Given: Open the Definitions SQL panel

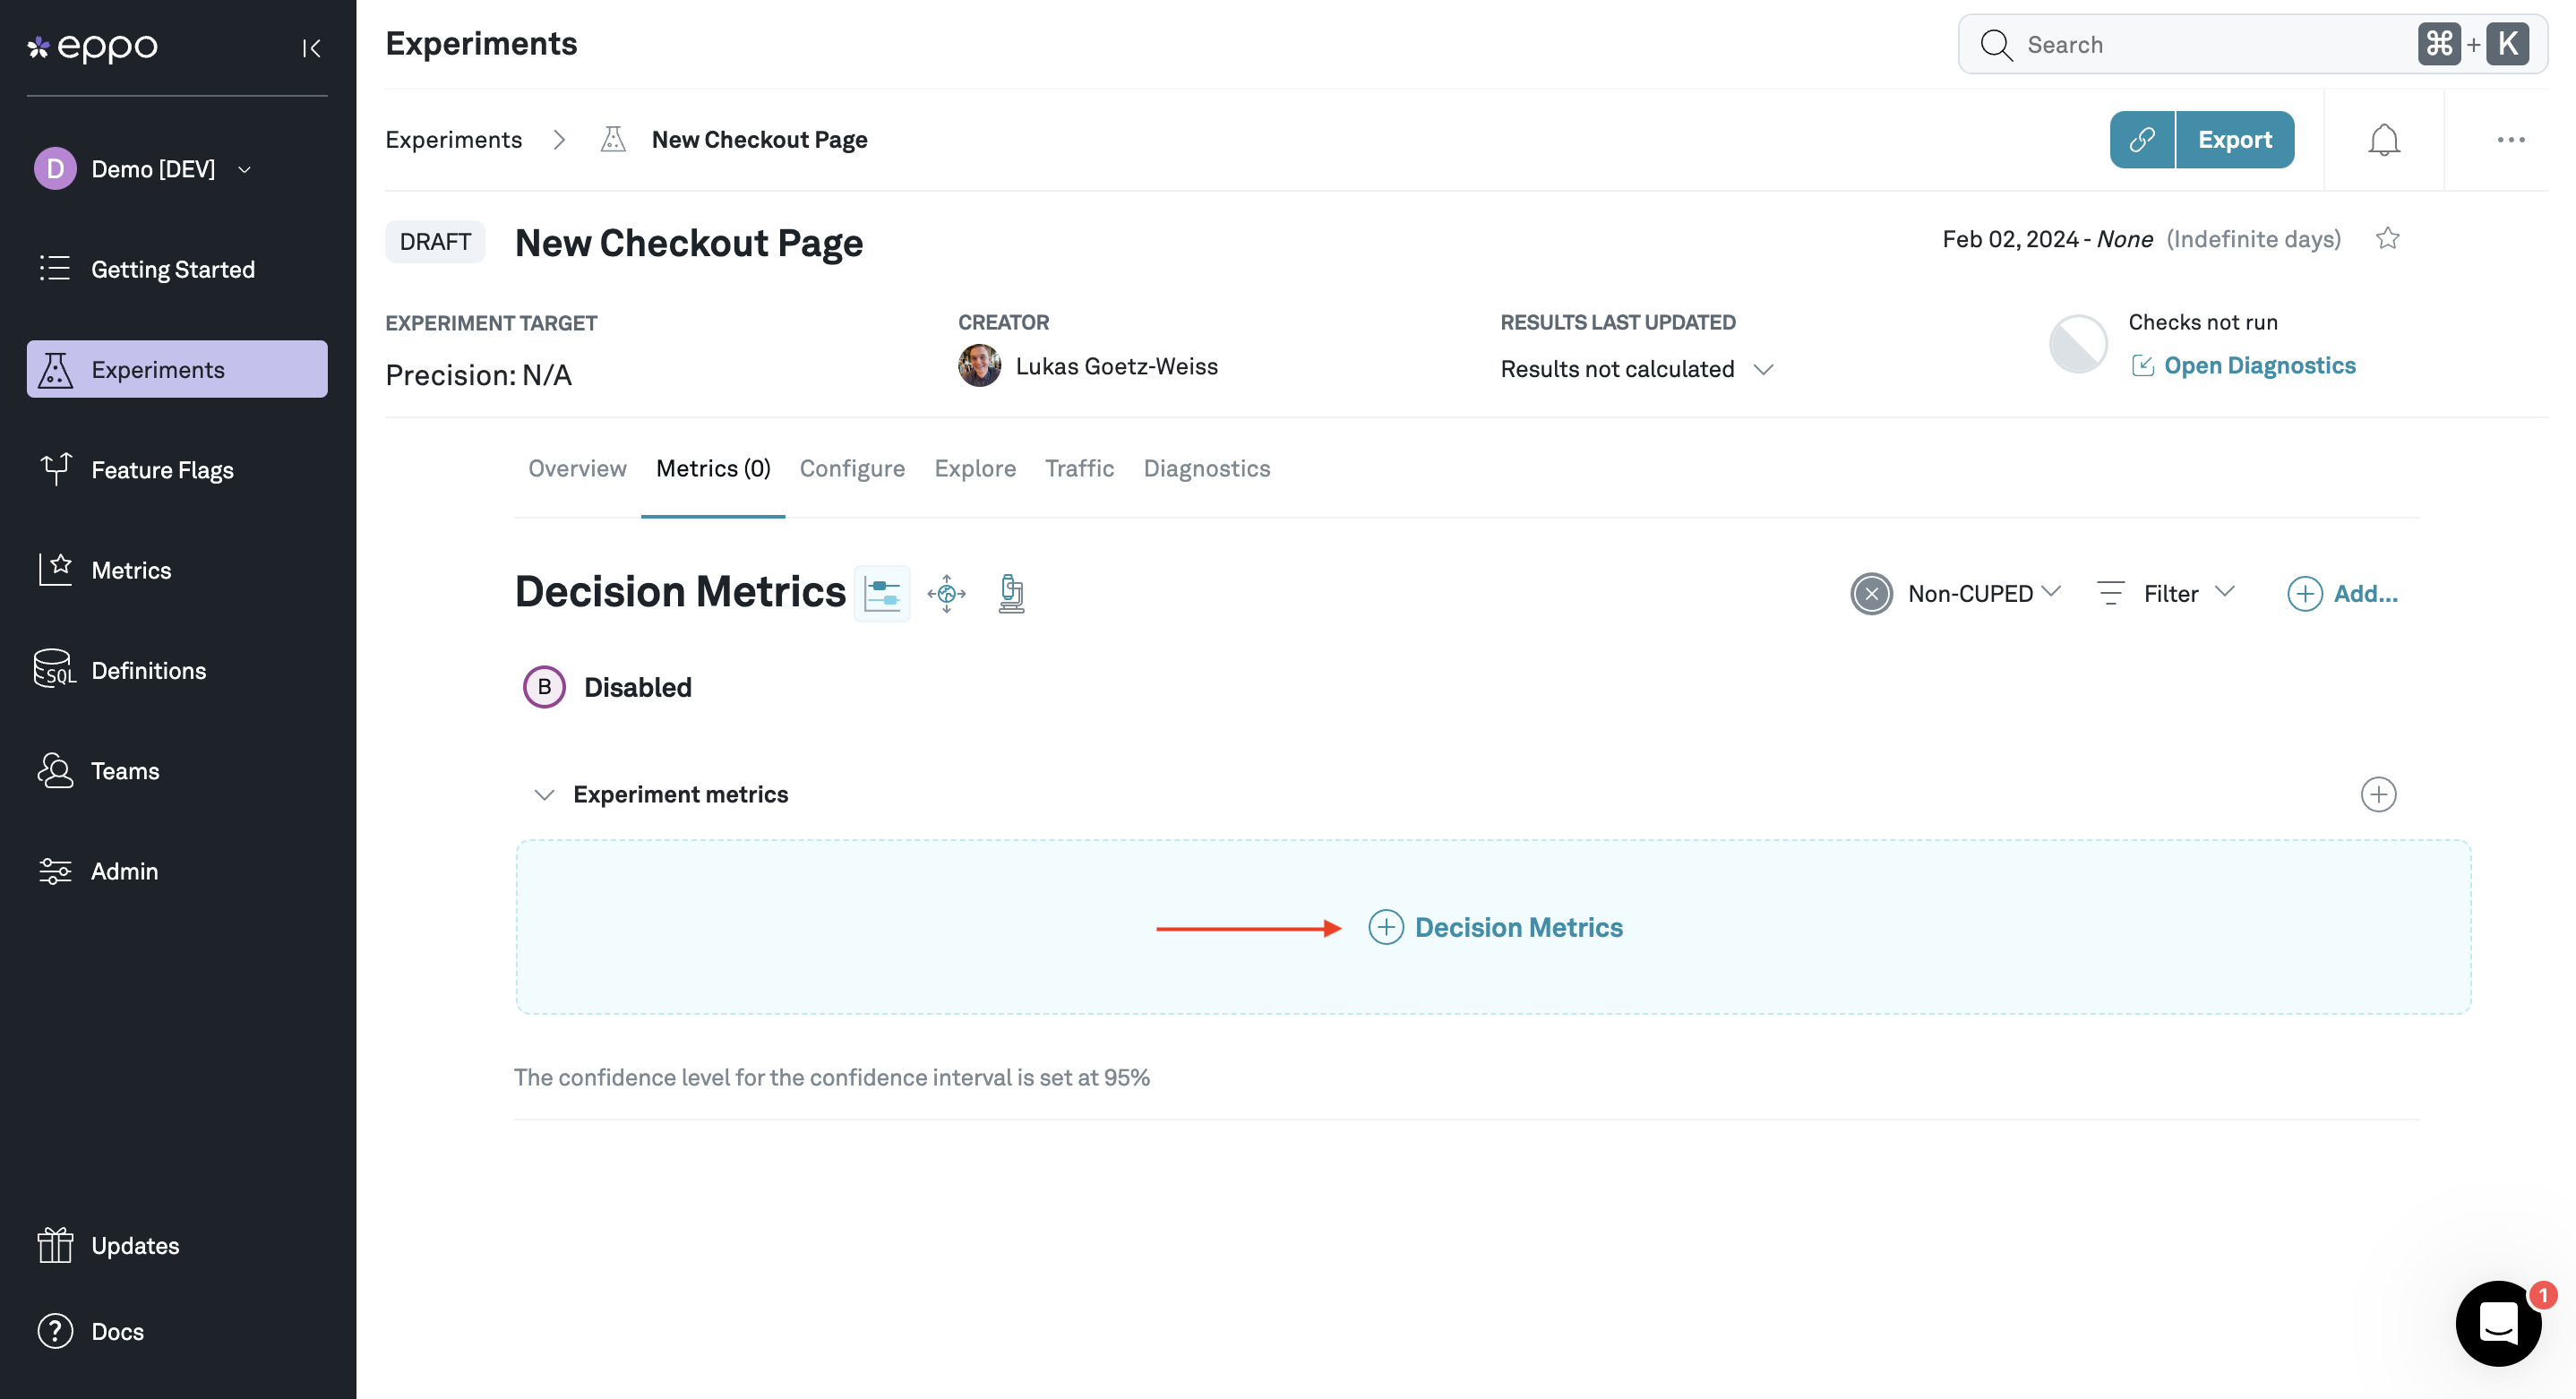Looking at the screenshot, I should click(x=55, y=669).
